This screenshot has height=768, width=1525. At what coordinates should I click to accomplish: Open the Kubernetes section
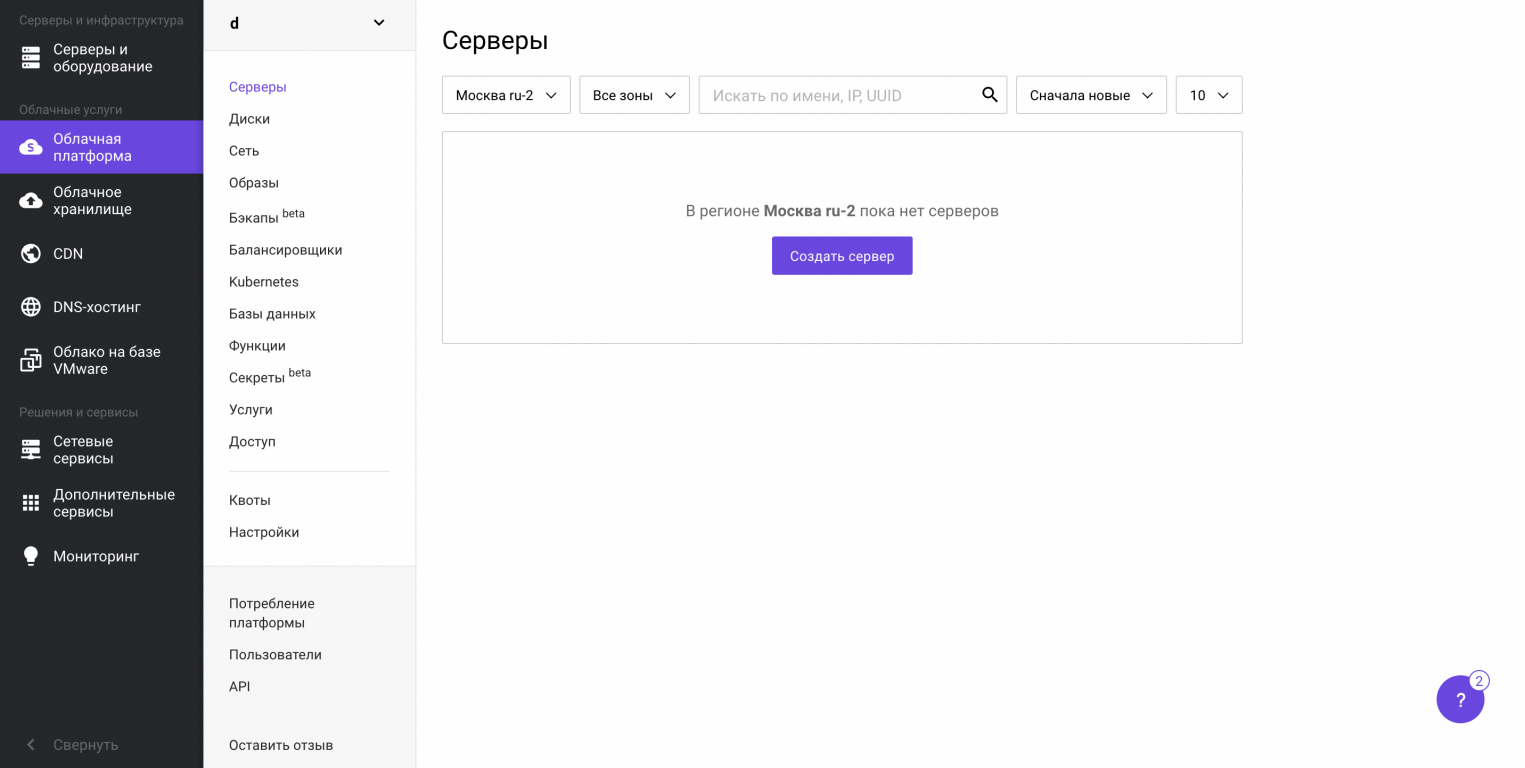(x=264, y=282)
